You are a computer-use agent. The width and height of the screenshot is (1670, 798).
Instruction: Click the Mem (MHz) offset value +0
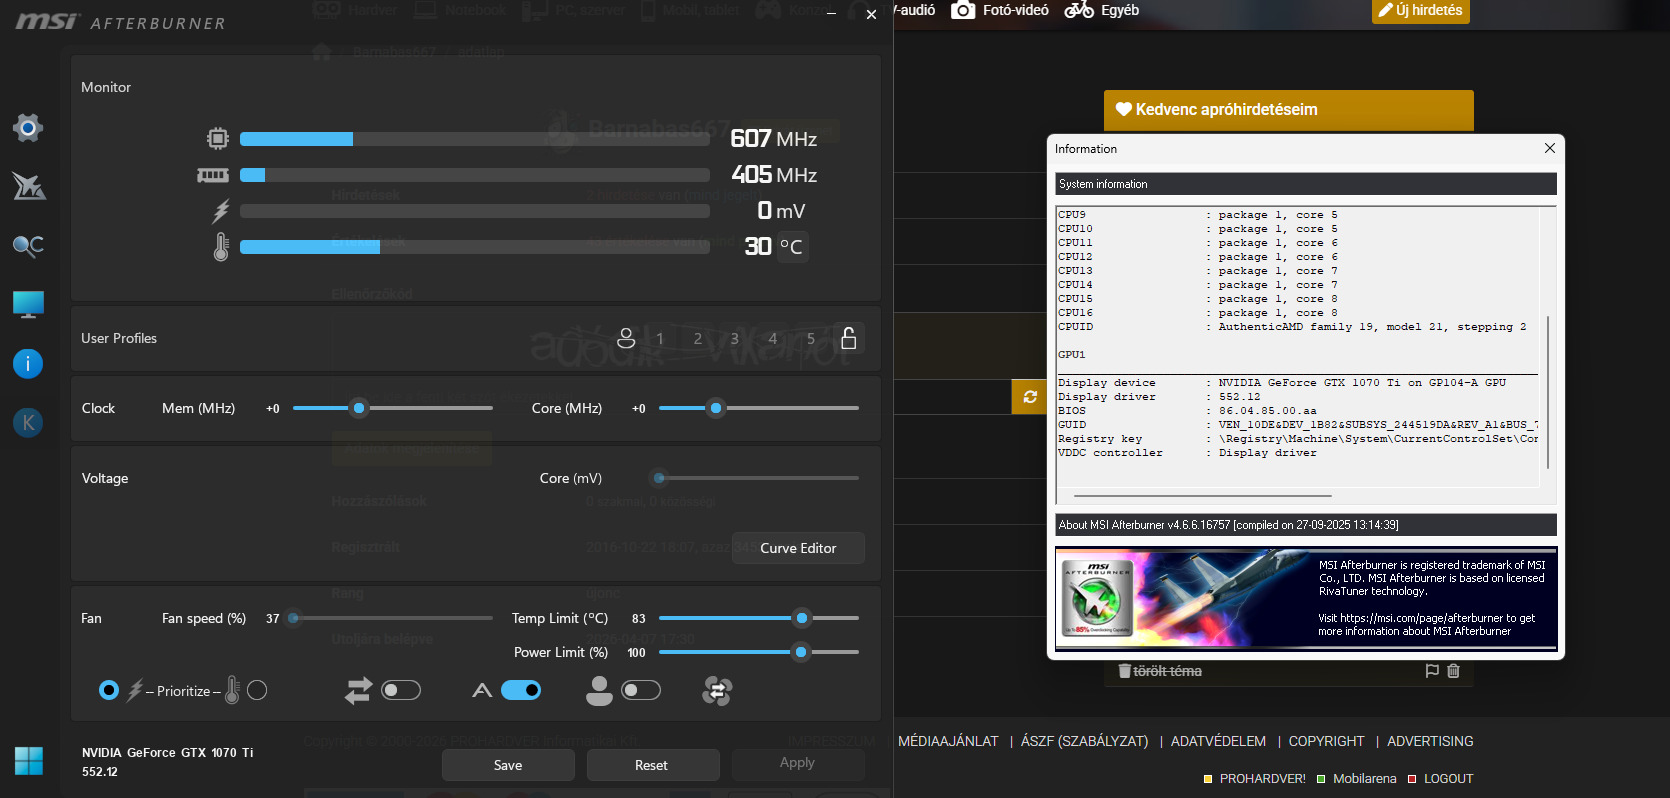pyautogui.click(x=273, y=408)
